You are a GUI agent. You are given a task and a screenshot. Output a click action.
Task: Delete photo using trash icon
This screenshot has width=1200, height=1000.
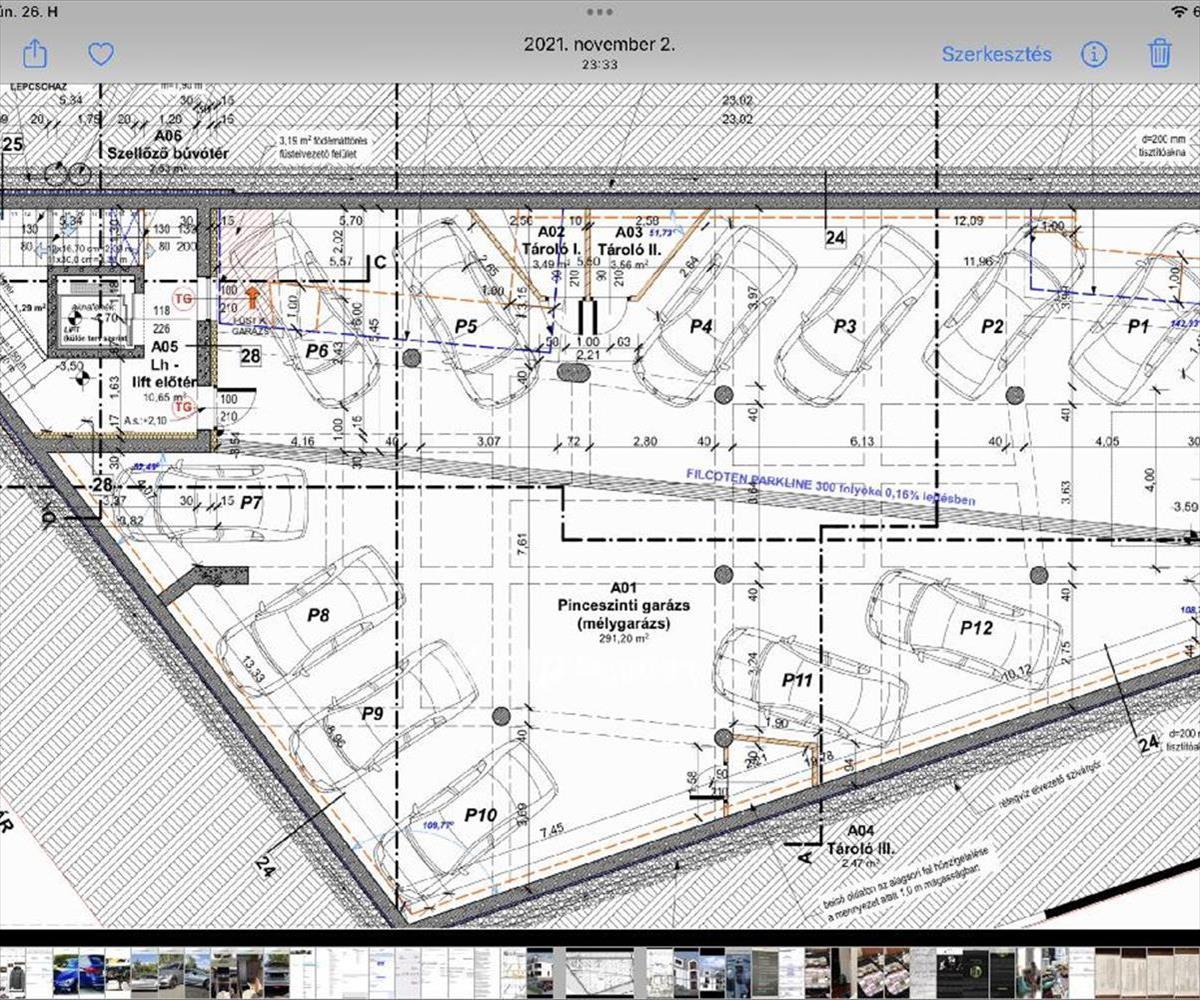point(1159,53)
